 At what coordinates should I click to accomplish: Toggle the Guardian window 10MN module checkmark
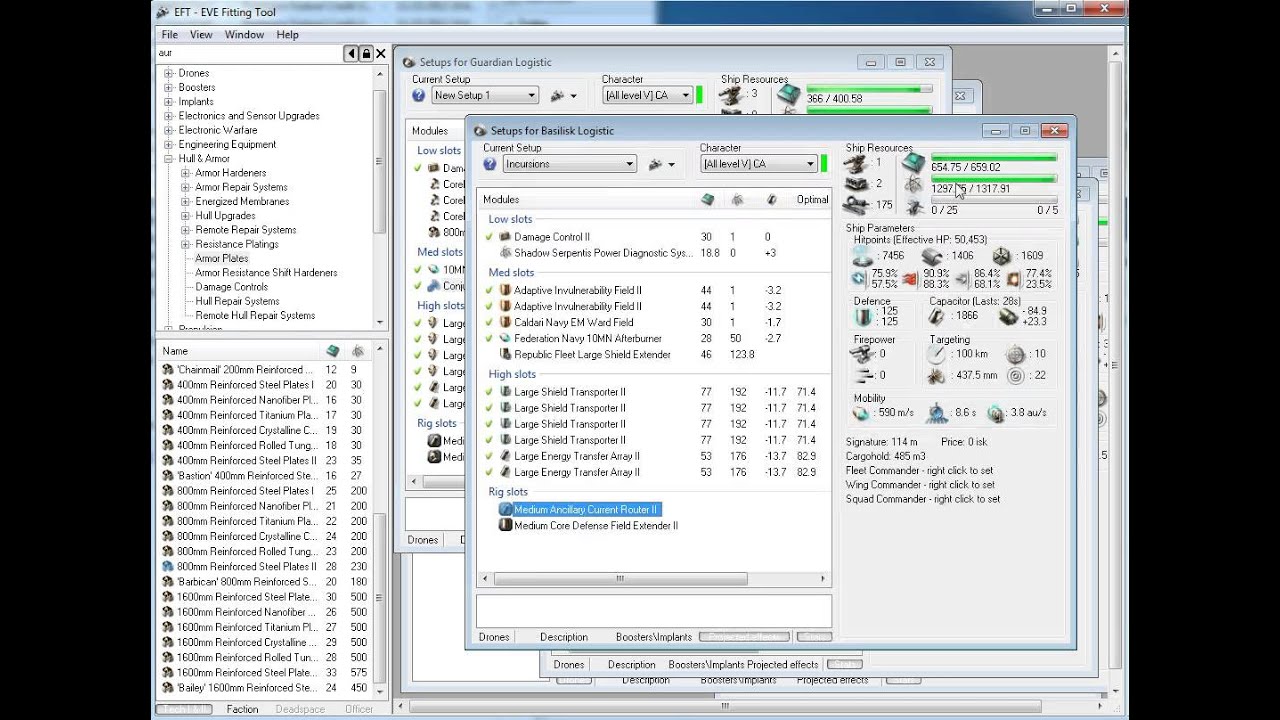418,269
